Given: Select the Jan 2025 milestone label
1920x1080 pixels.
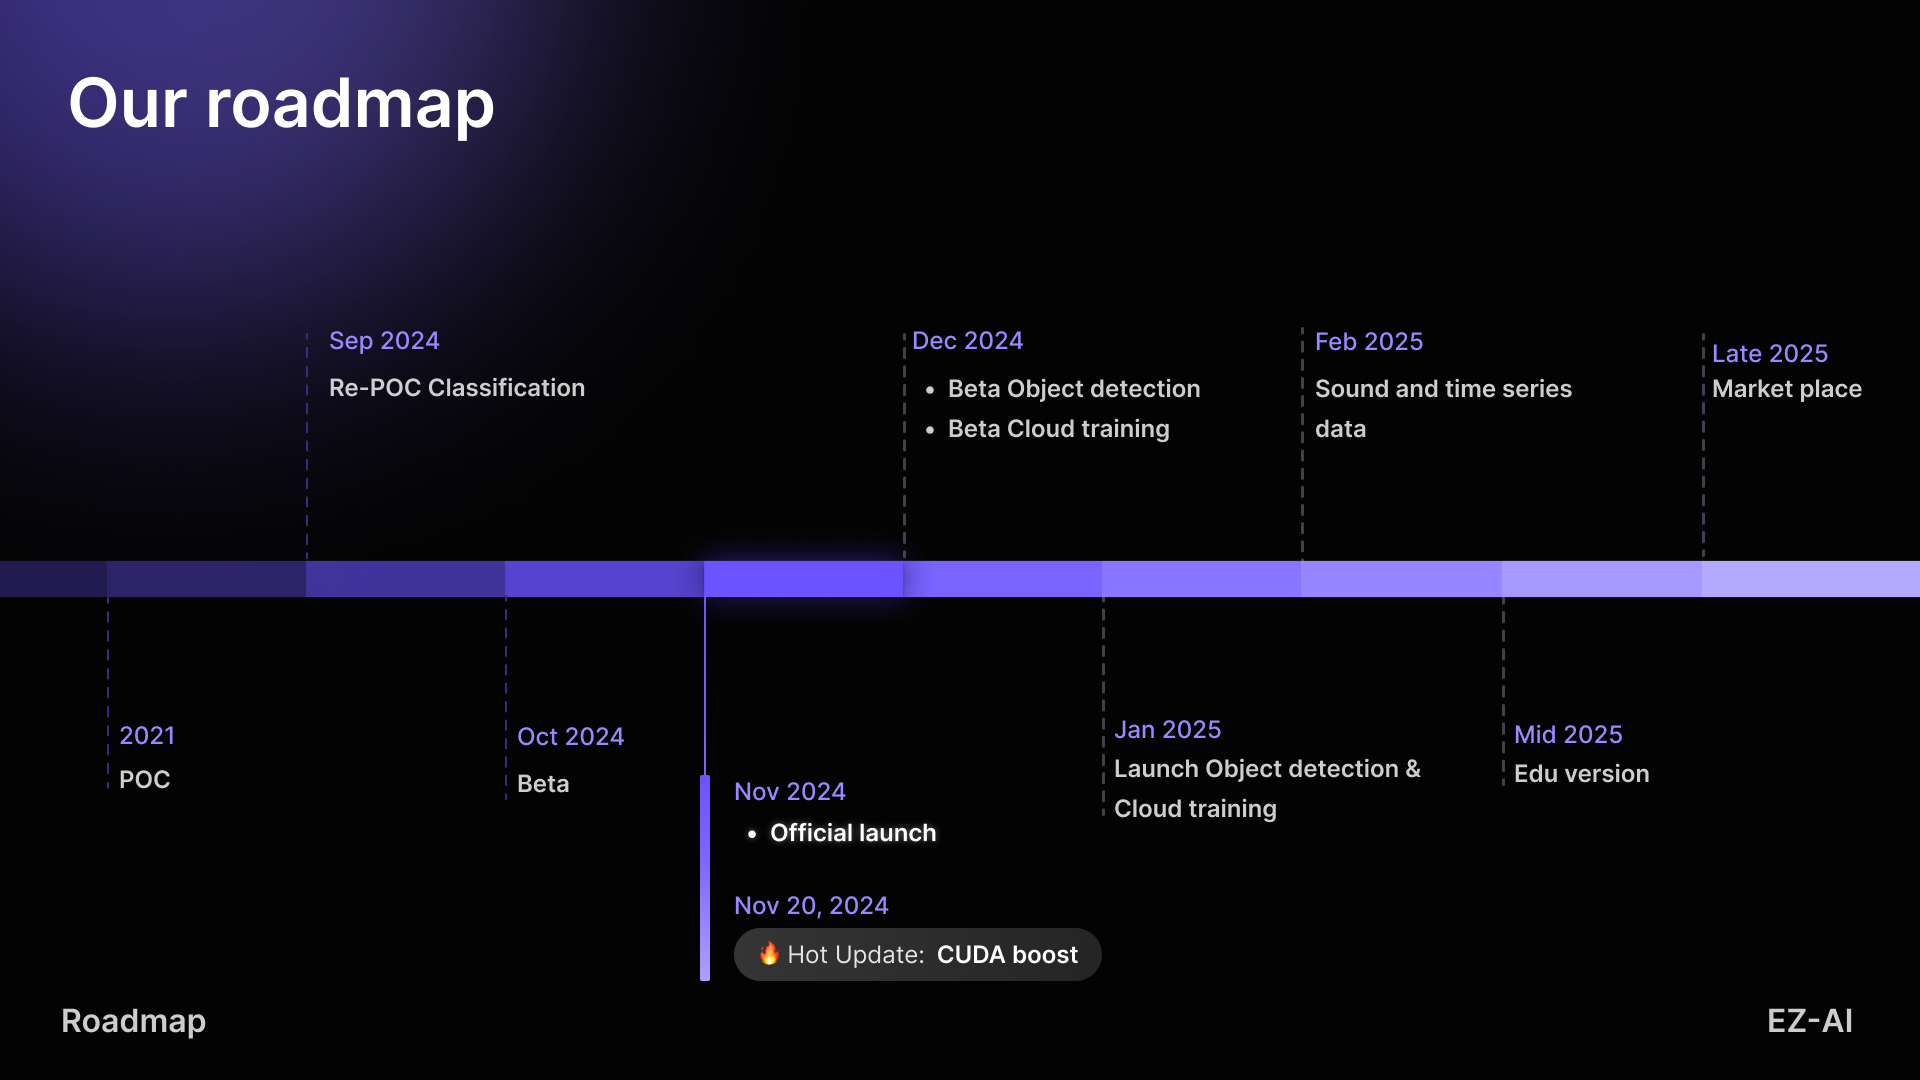Looking at the screenshot, I should pos(1167,729).
